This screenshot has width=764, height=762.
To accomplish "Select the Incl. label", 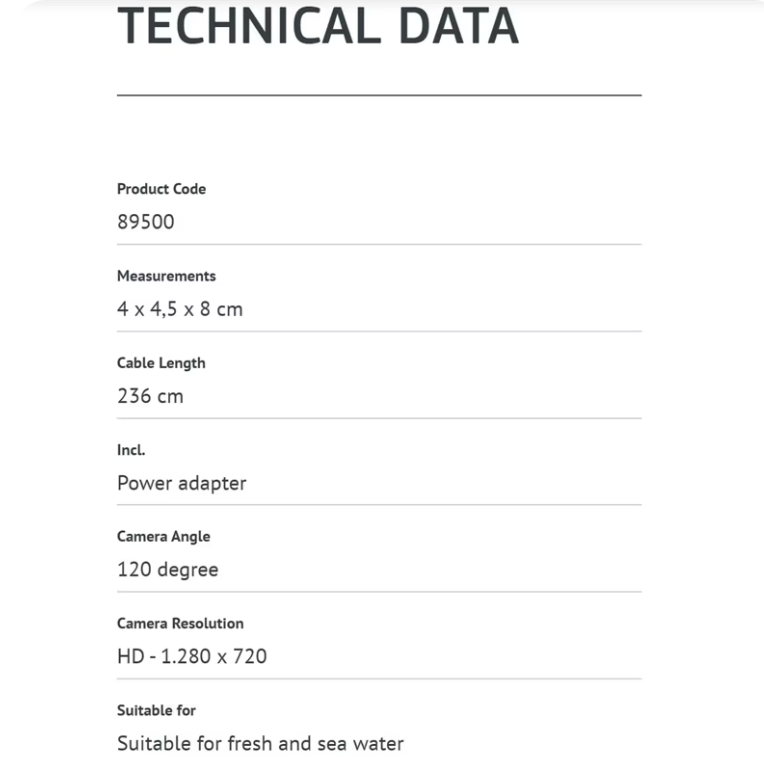I will click(131, 450).
